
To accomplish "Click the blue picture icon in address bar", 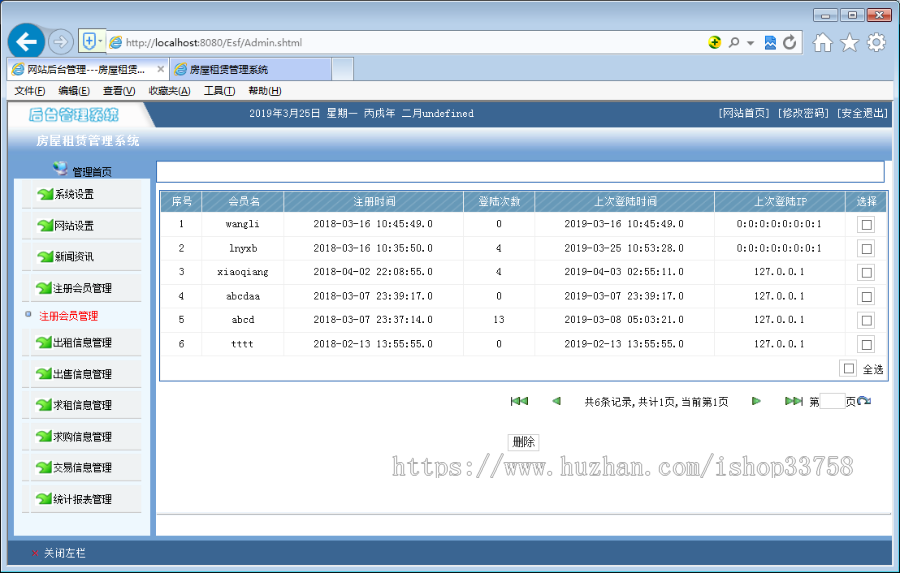I will 770,42.
